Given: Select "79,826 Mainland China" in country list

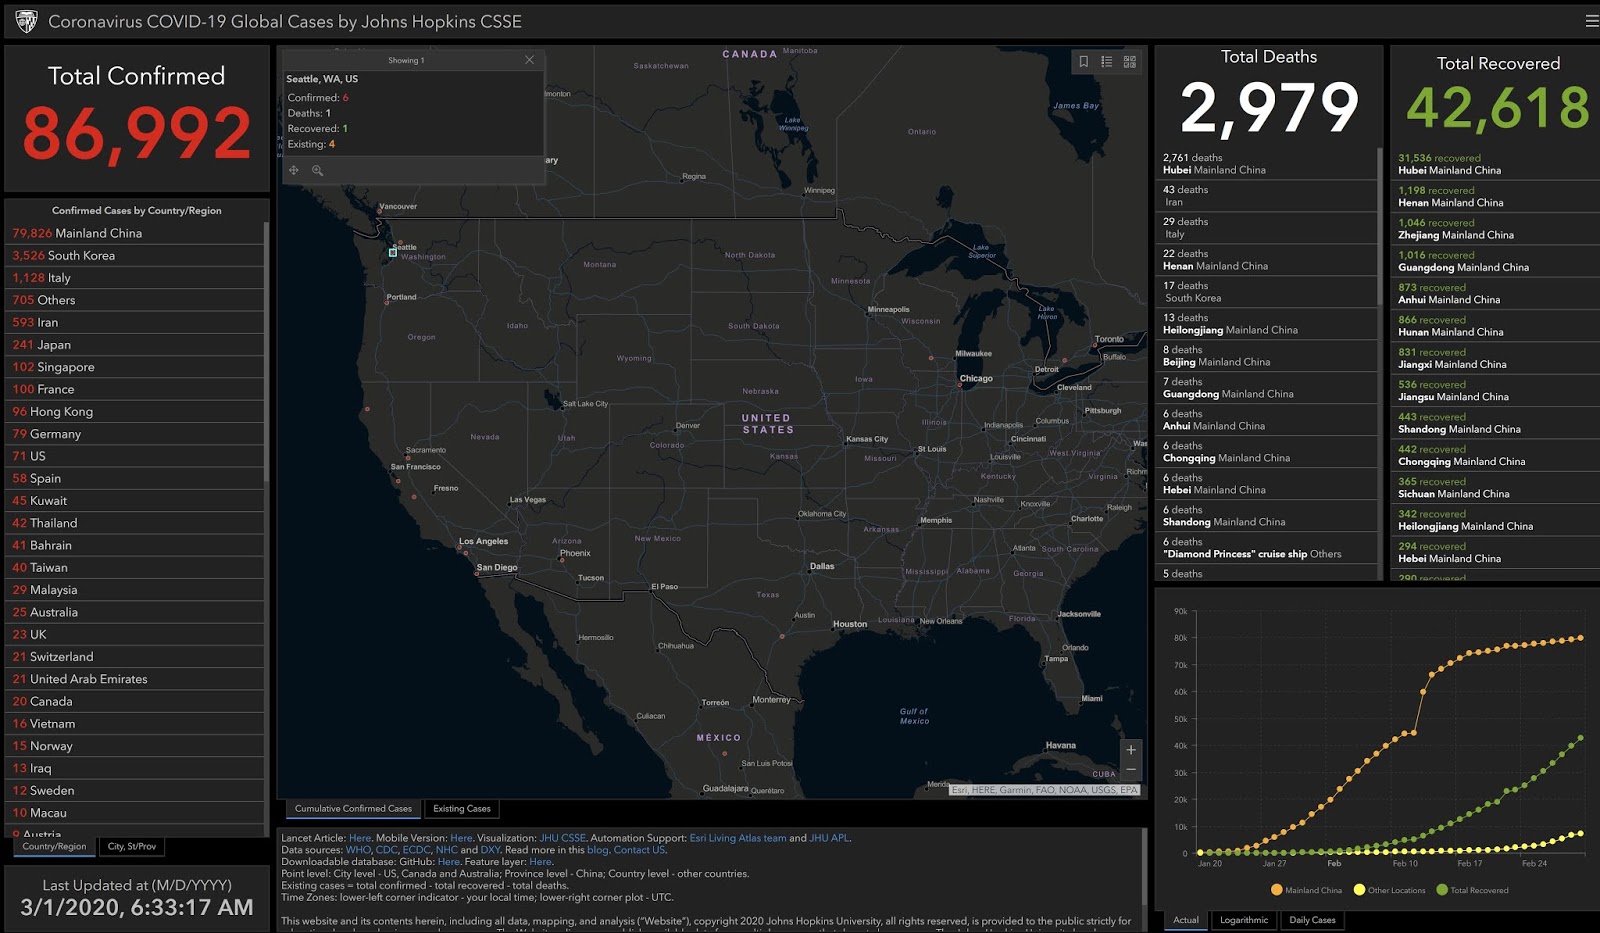Looking at the screenshot, I should tap(134, 233).
